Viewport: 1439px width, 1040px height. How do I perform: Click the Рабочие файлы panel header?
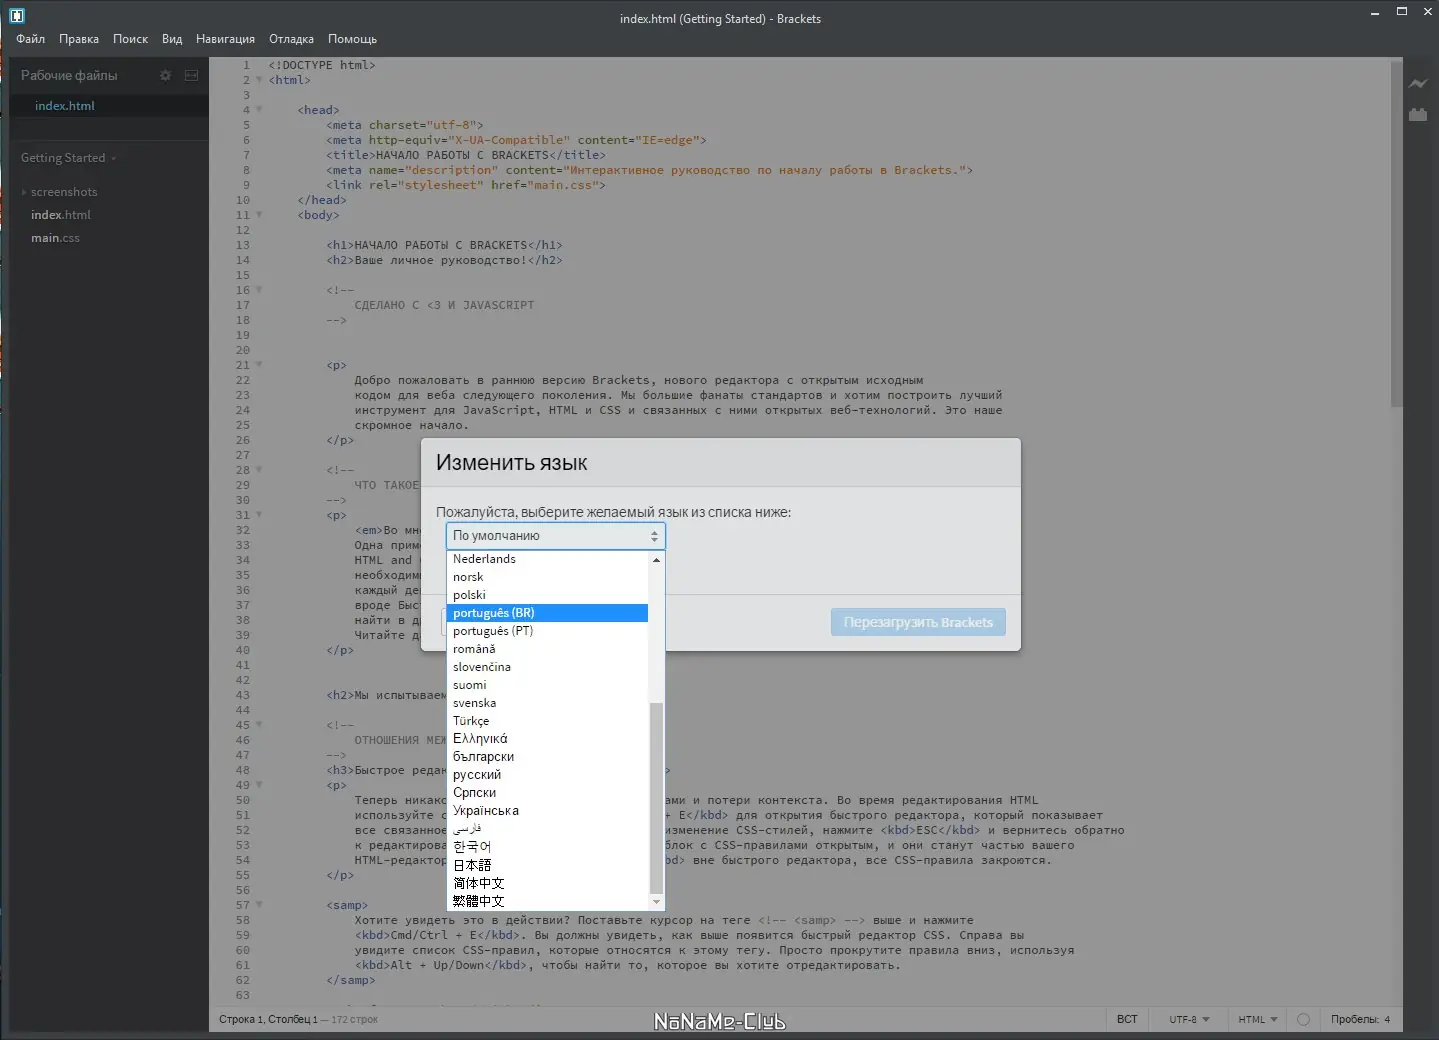(x=69, y=75)
